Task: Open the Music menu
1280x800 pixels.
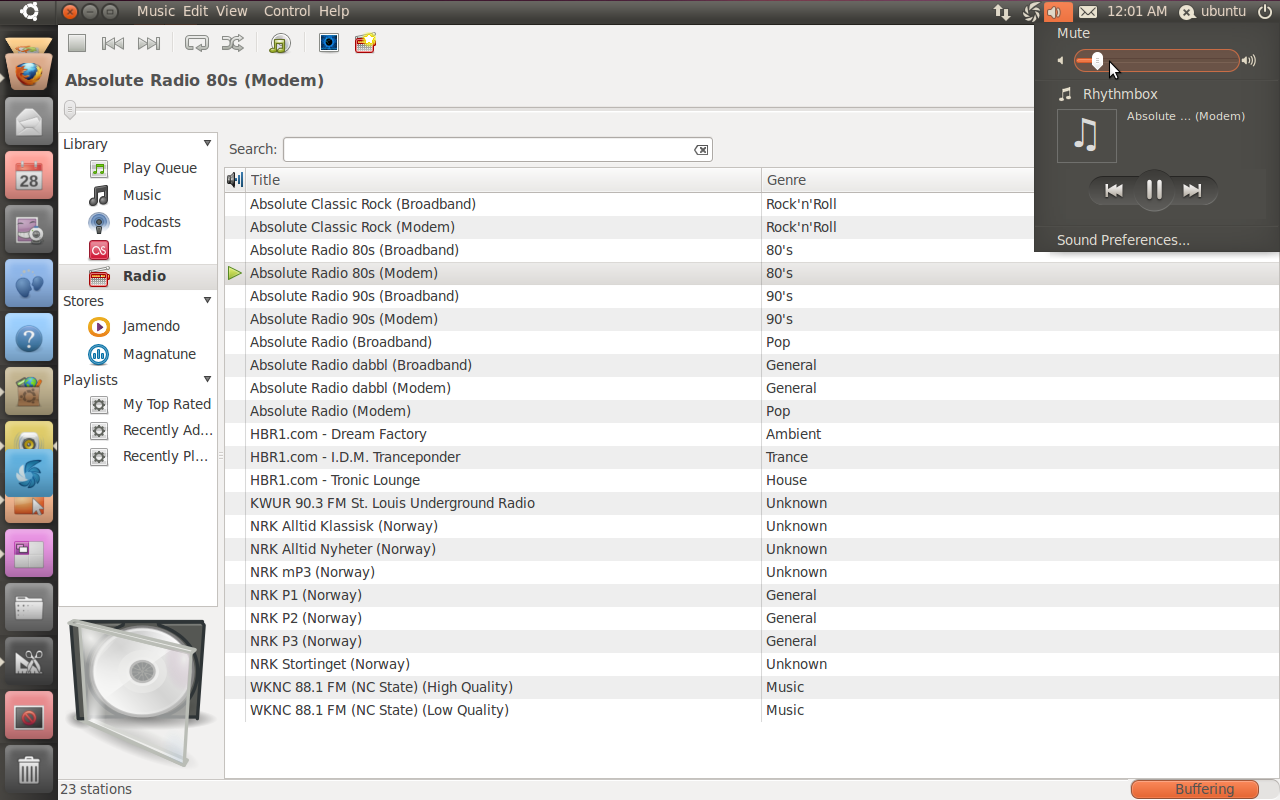Action: point(155,11)
